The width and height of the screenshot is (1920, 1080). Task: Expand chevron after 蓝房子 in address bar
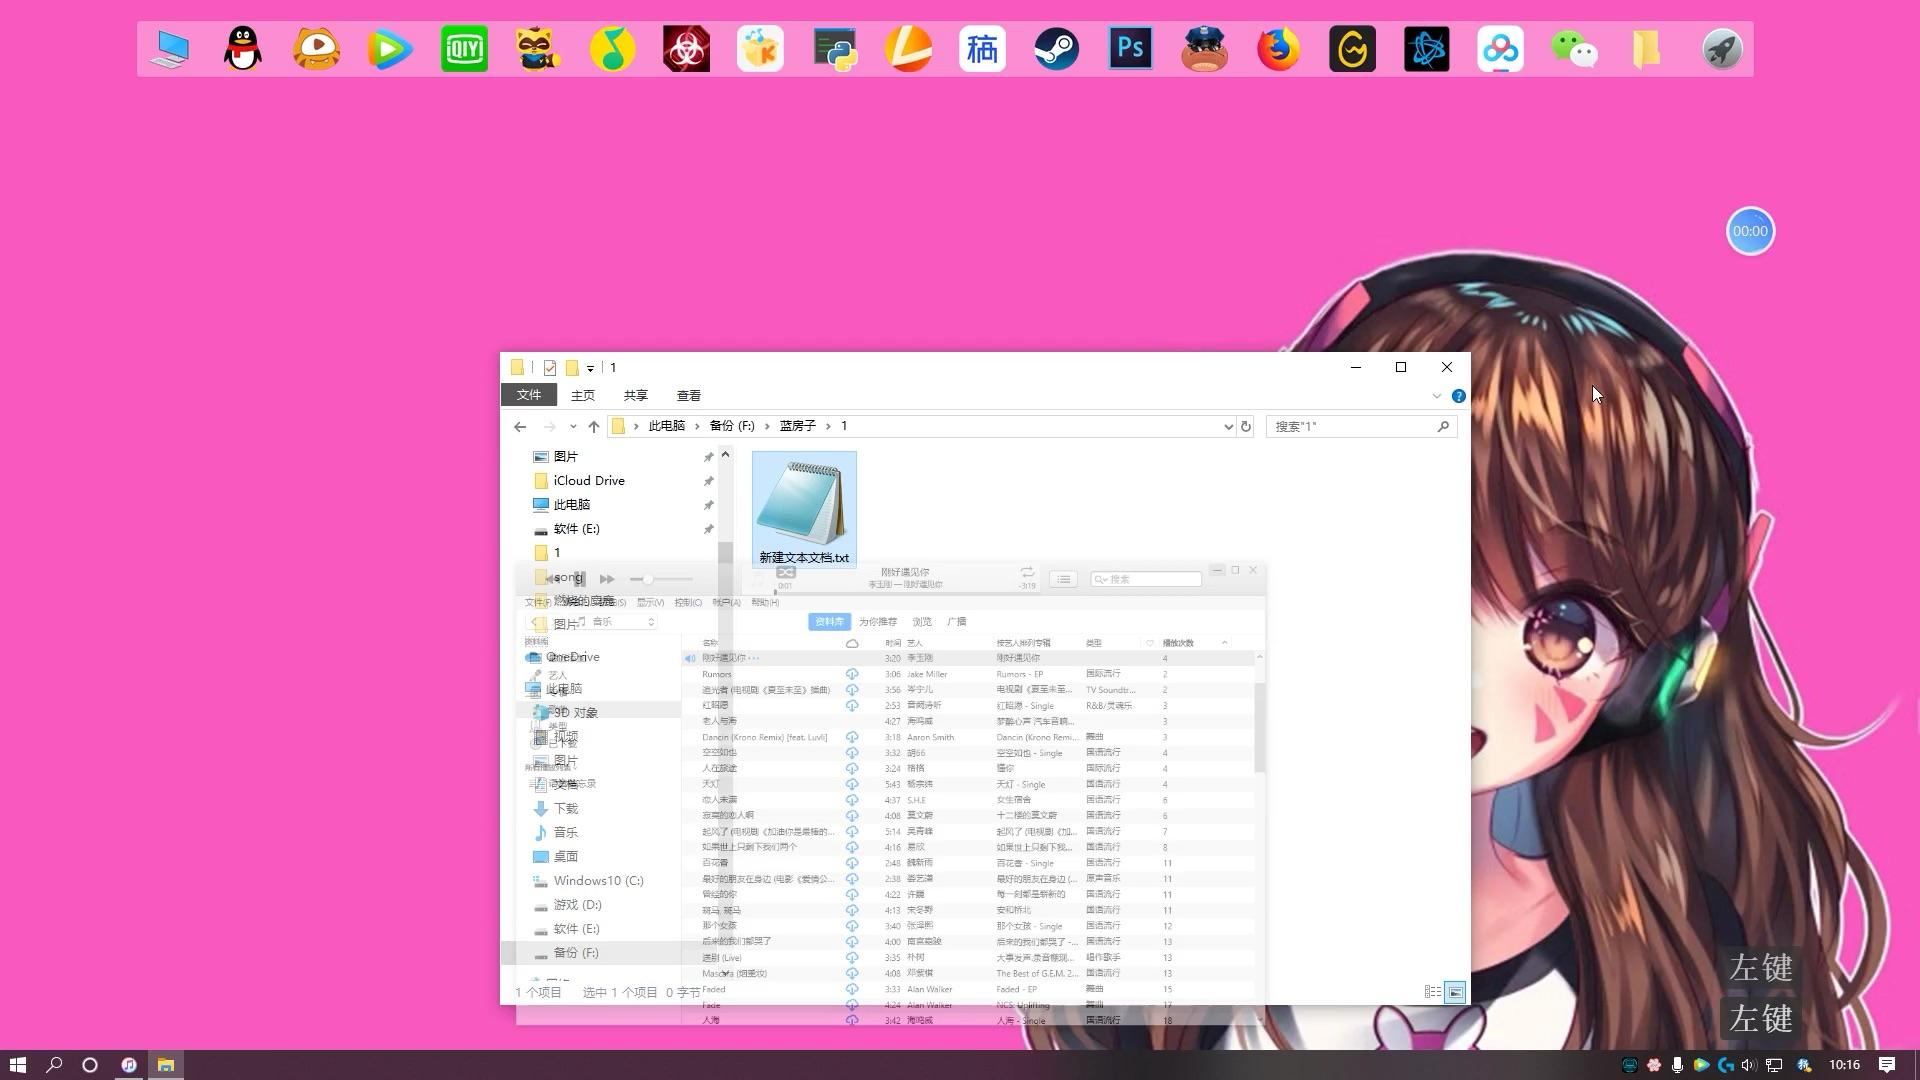828,426
